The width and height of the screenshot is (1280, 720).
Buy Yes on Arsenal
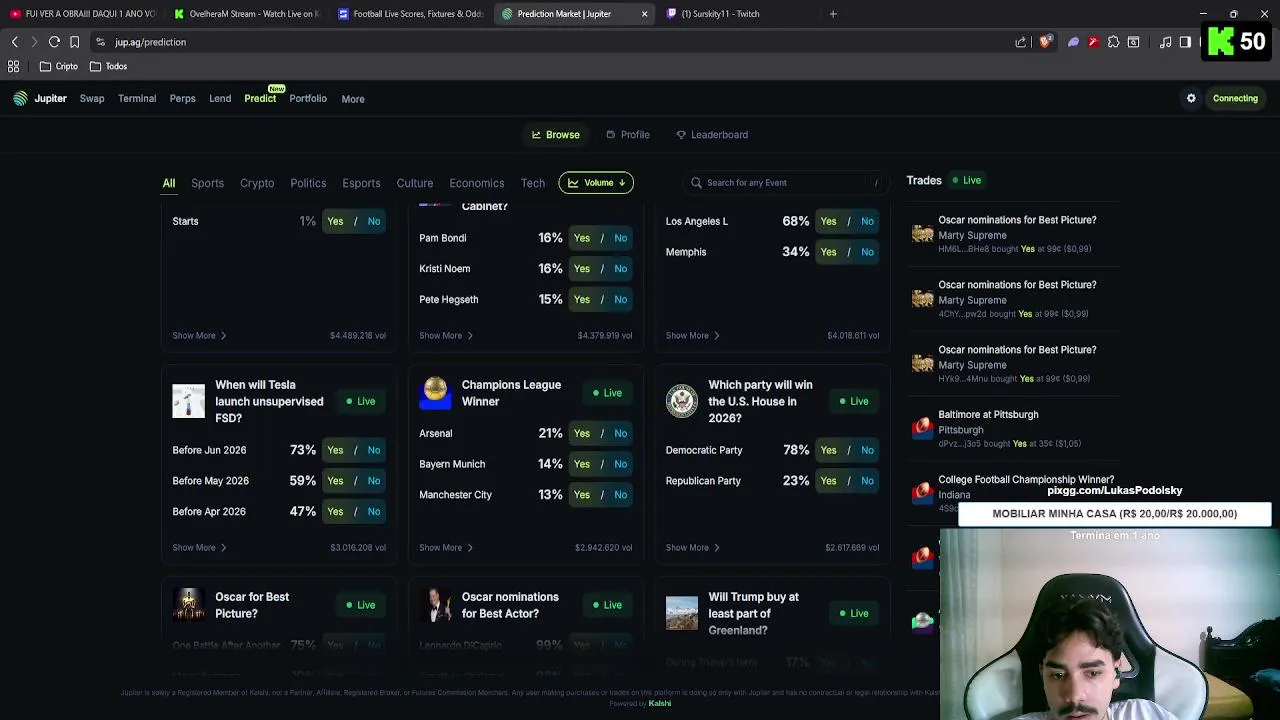coord(582,433)
